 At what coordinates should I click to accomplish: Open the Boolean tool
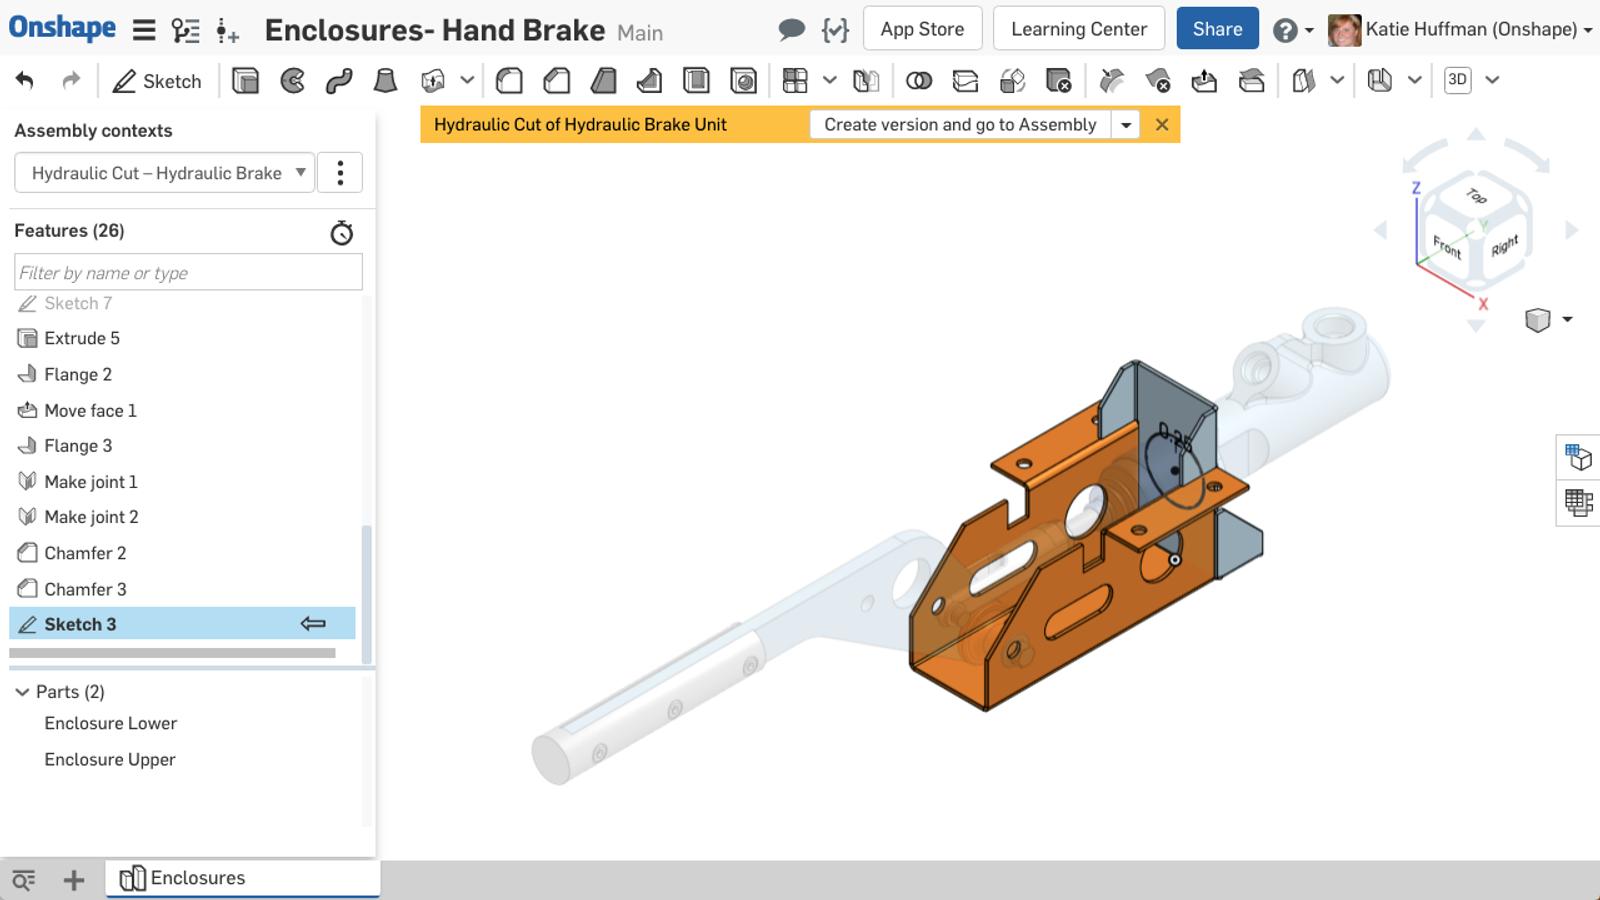click(x=918, y=81)
